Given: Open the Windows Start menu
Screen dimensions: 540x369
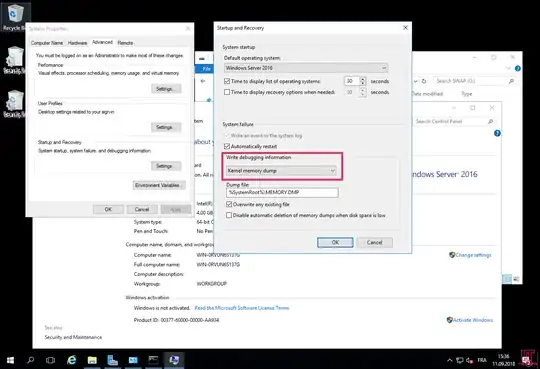Looking at the screenshot, I should tap(10, 360).
